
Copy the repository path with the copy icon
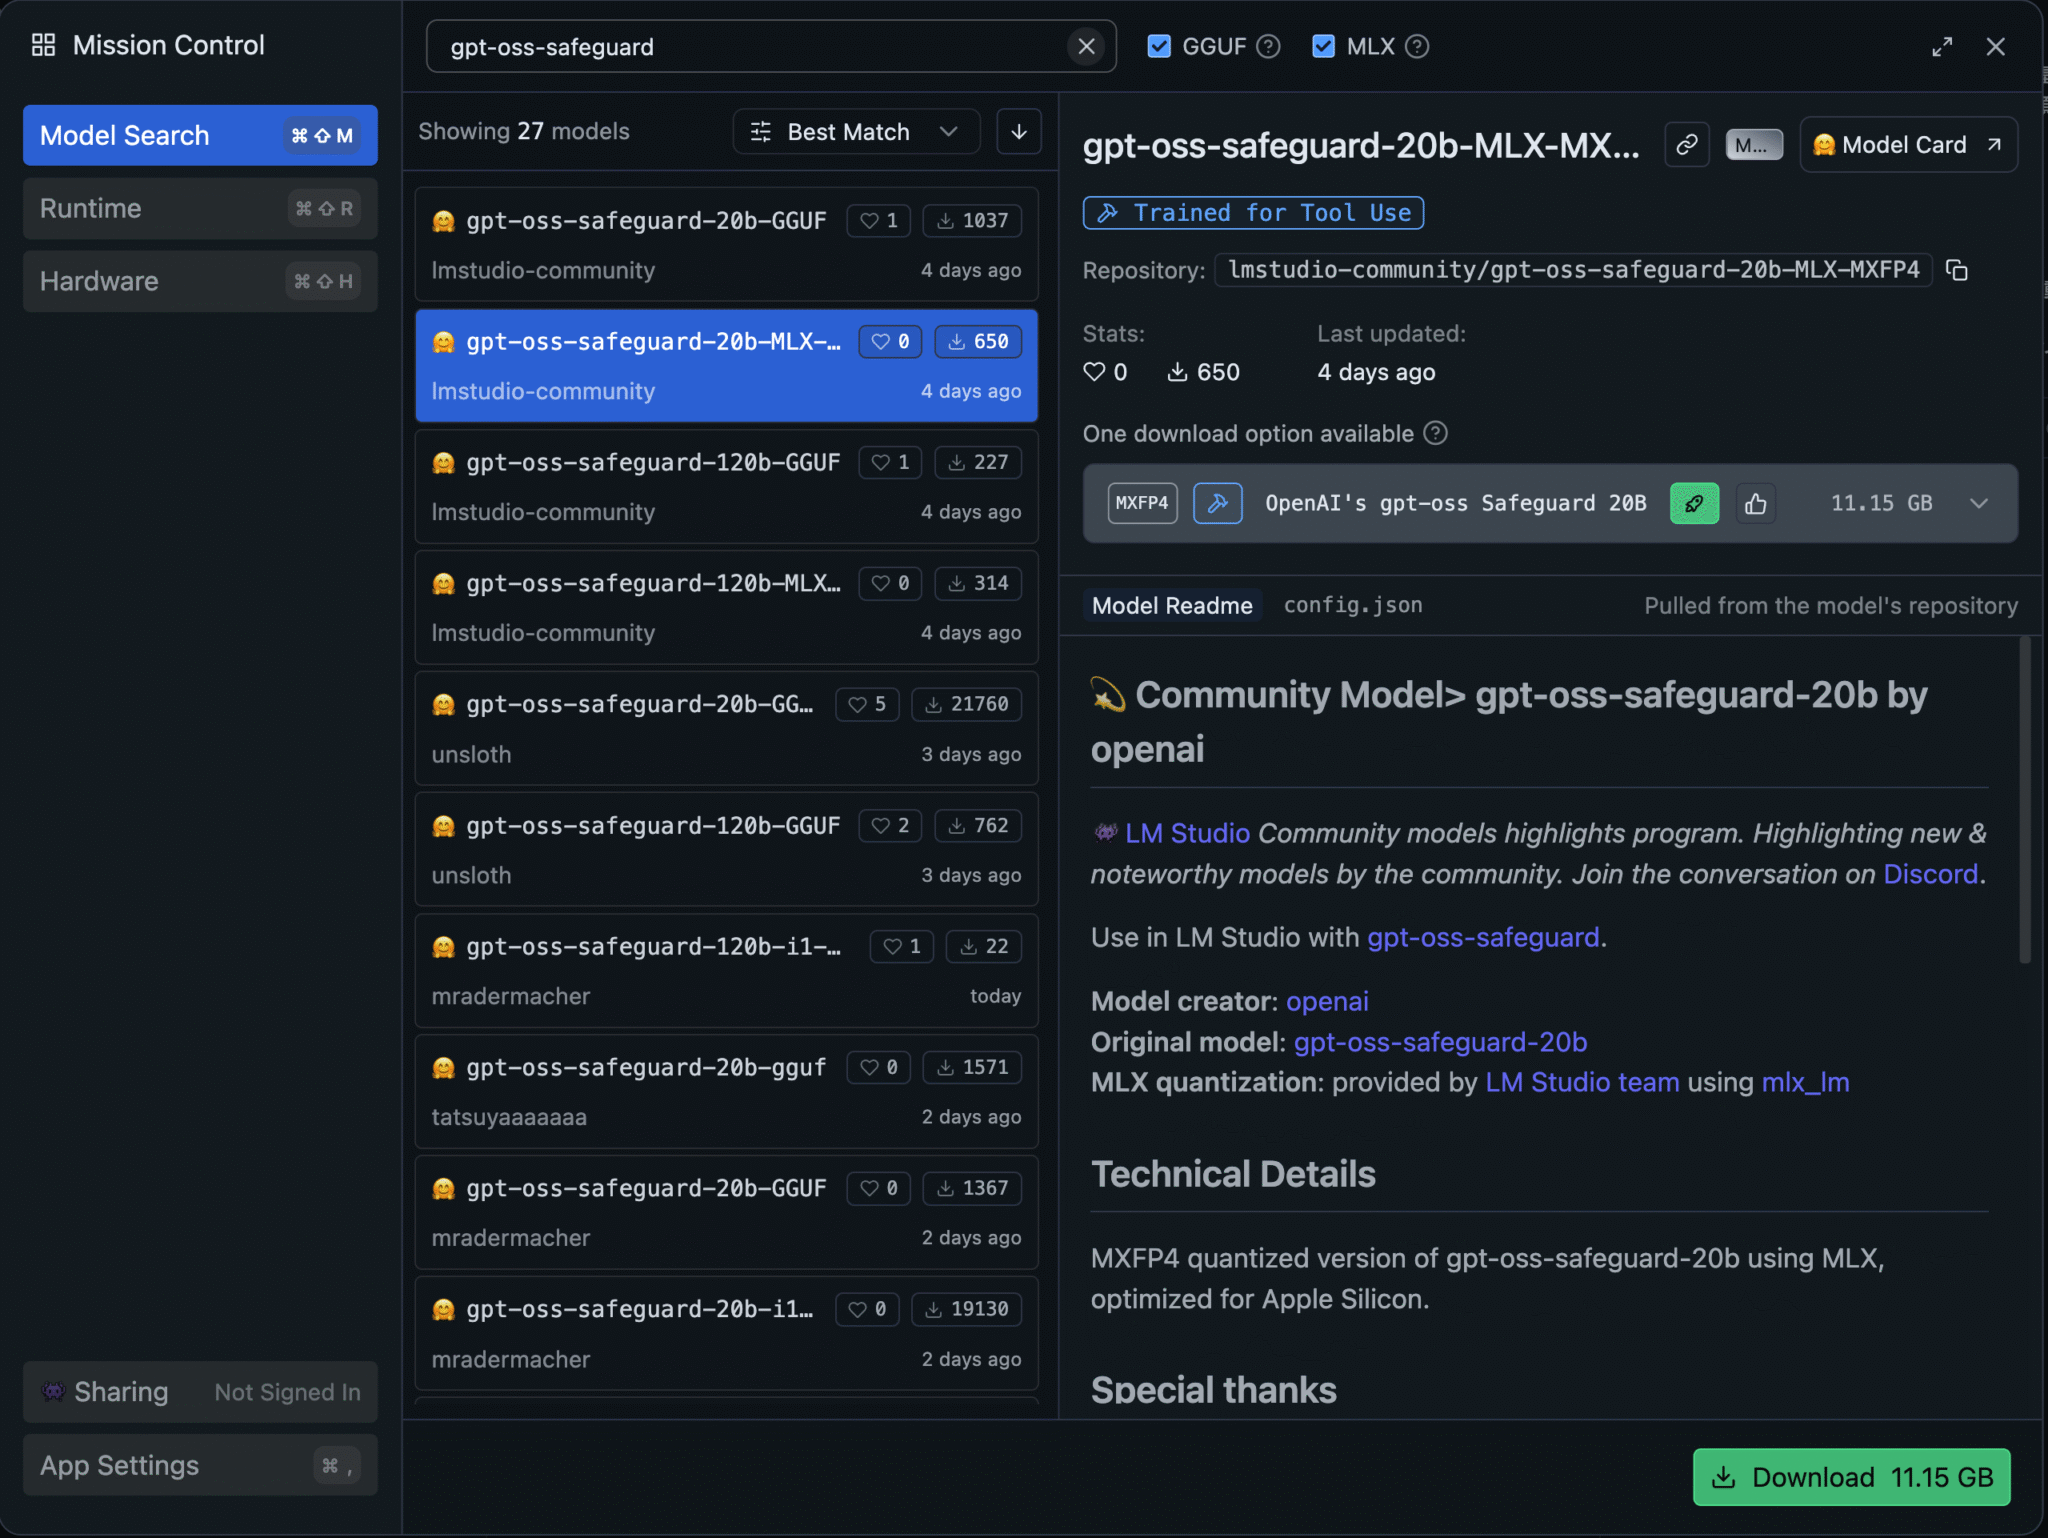click(x=1957, y=270)
